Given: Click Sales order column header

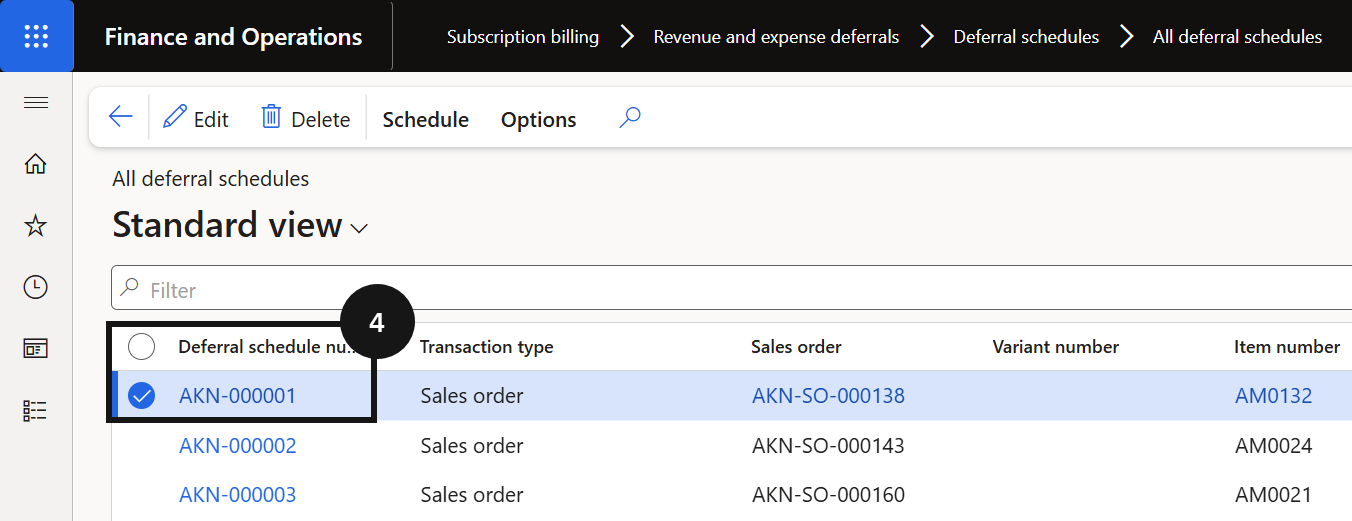Looking at the screenshot, I should 796,347.
